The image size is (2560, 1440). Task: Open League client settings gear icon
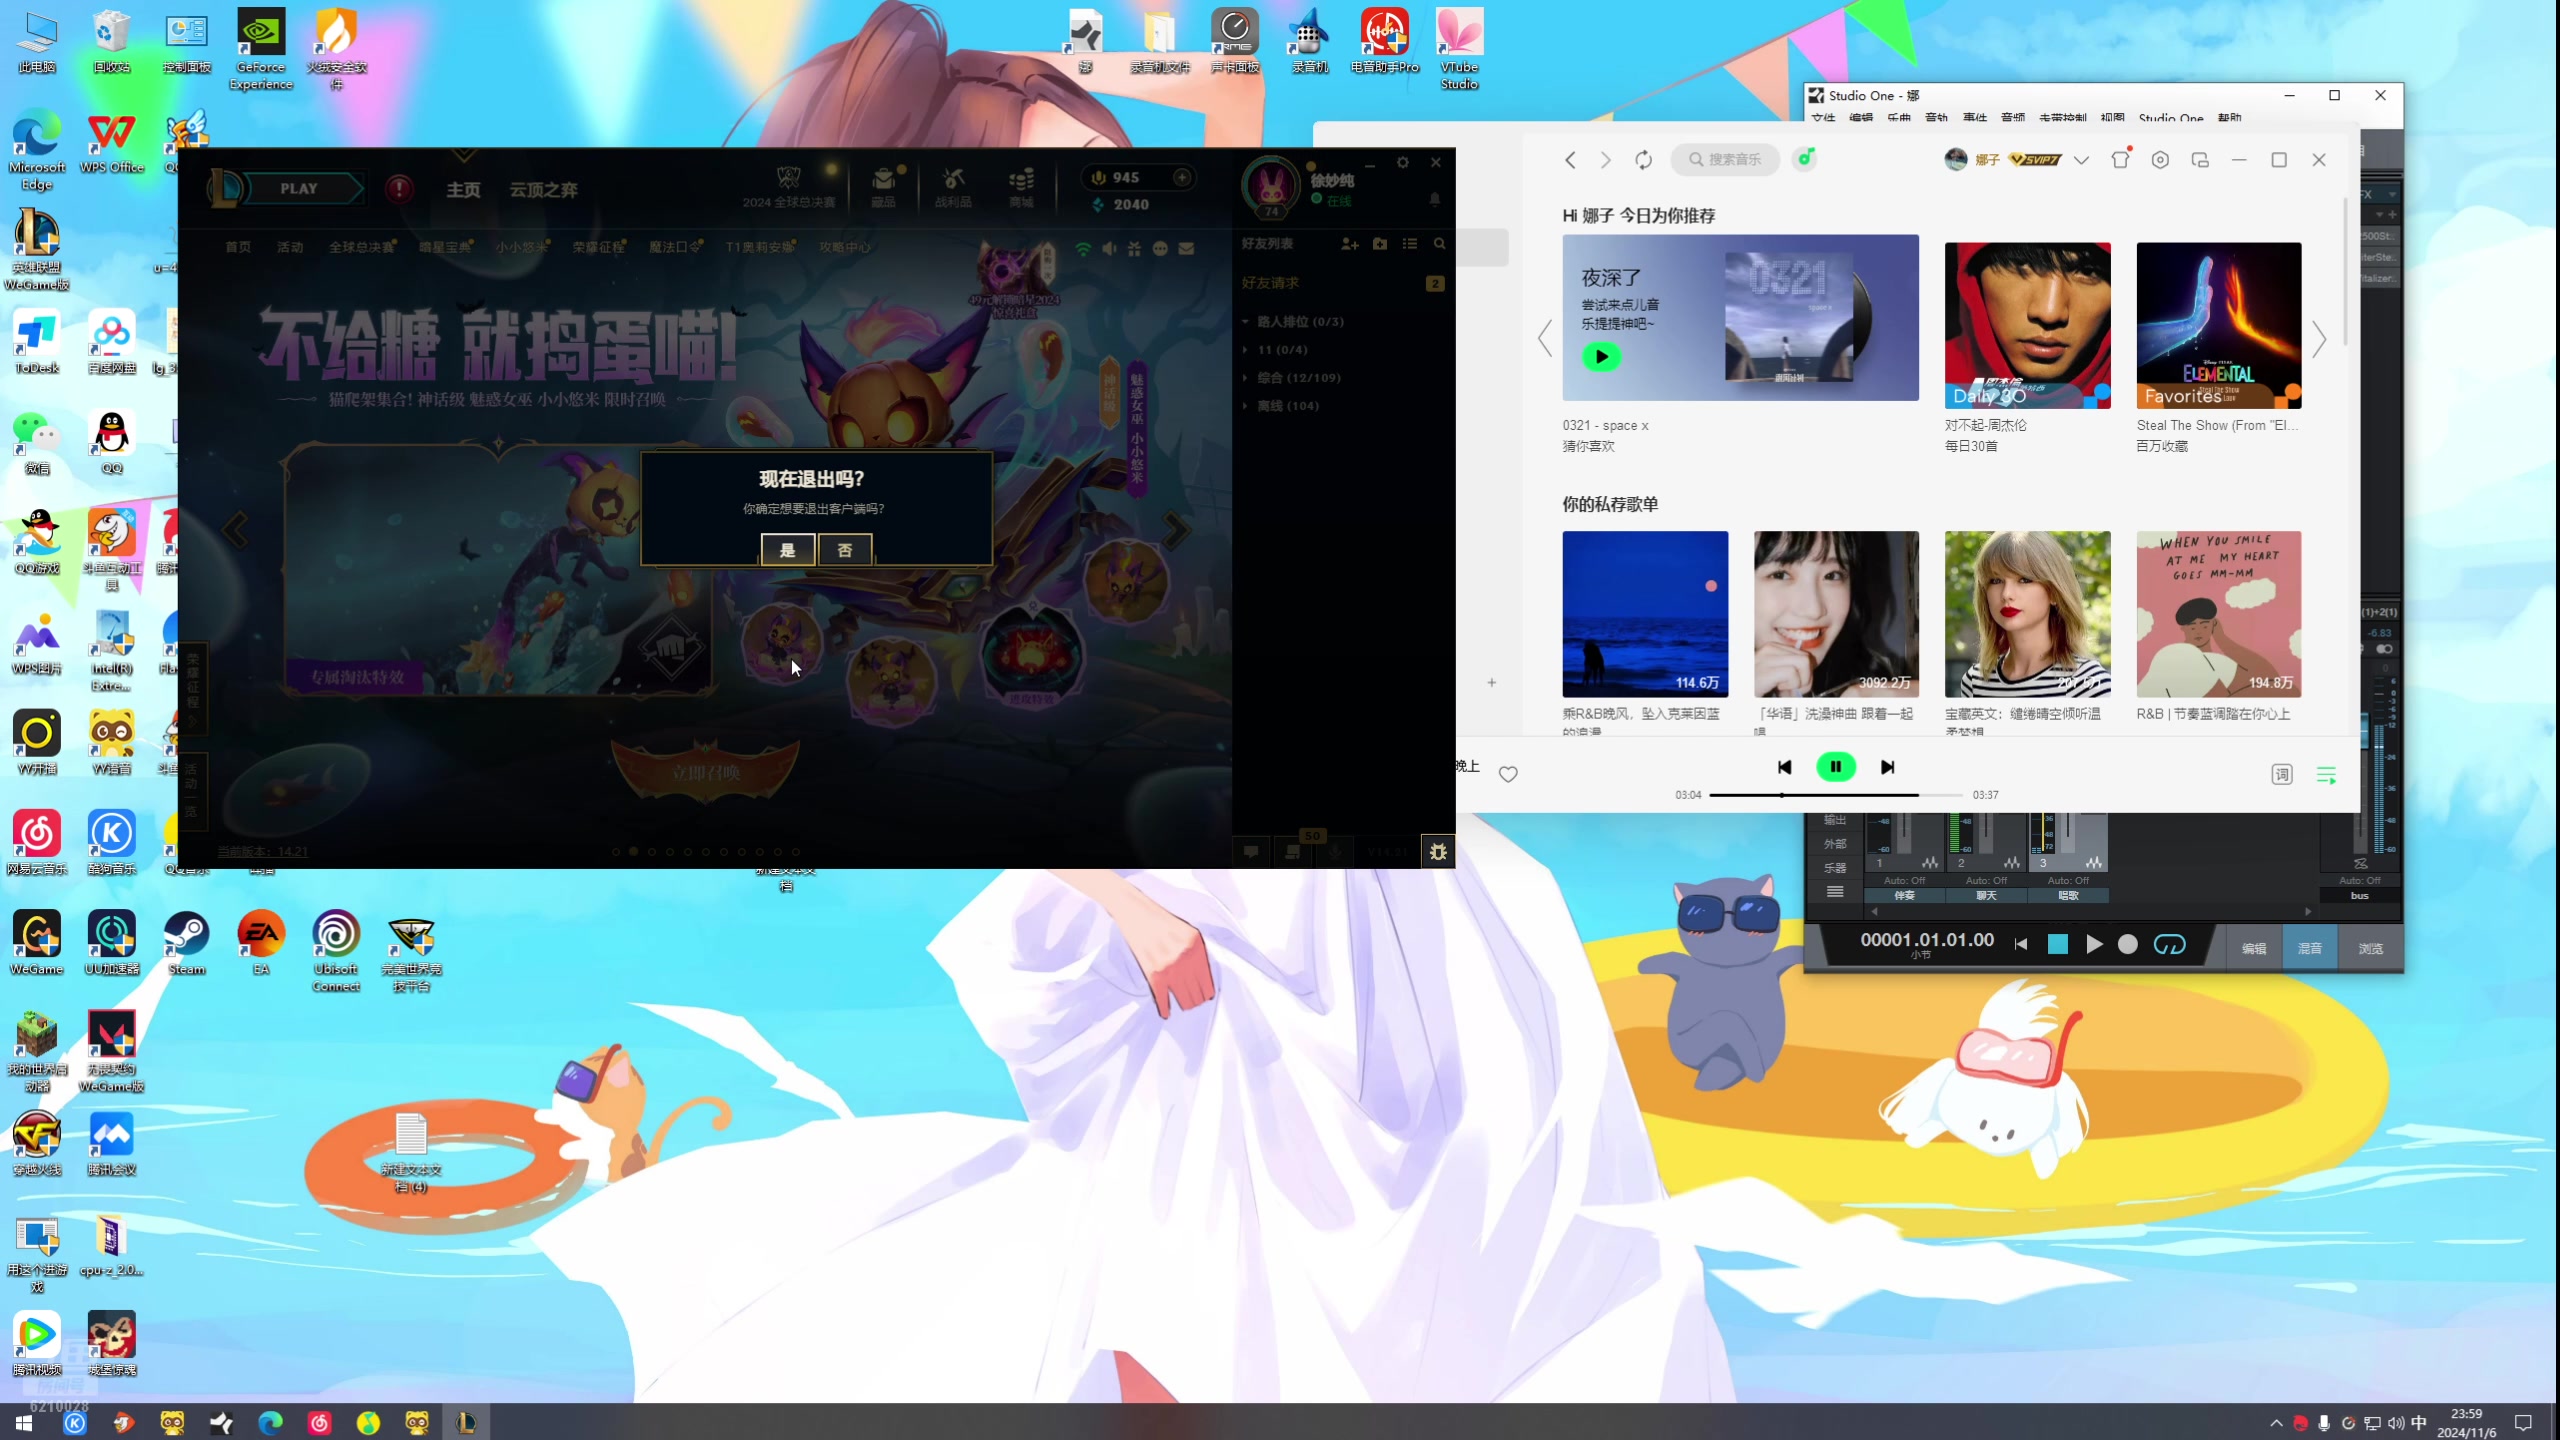(x=1403, y=162)
